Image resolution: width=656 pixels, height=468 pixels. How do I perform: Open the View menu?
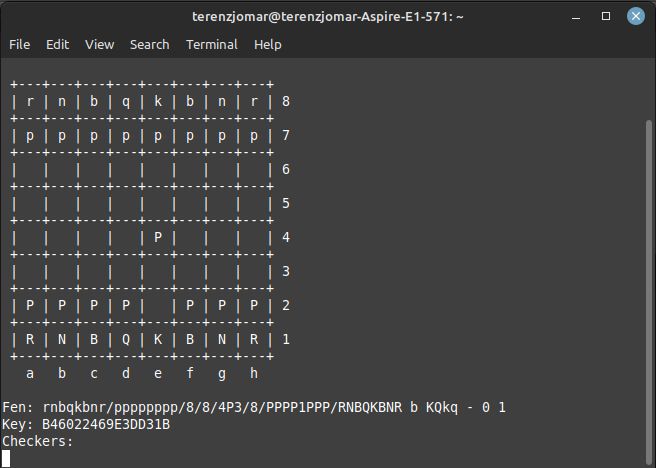(x=99, y=44)
